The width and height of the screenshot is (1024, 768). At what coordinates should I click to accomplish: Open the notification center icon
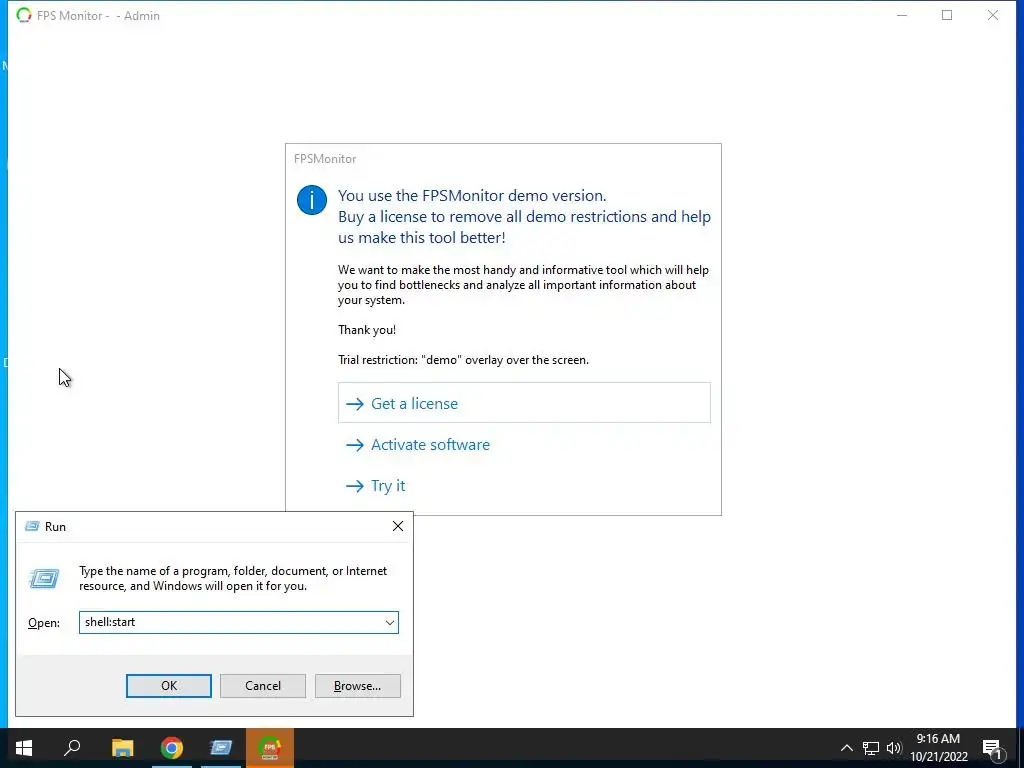coord(993,748)
